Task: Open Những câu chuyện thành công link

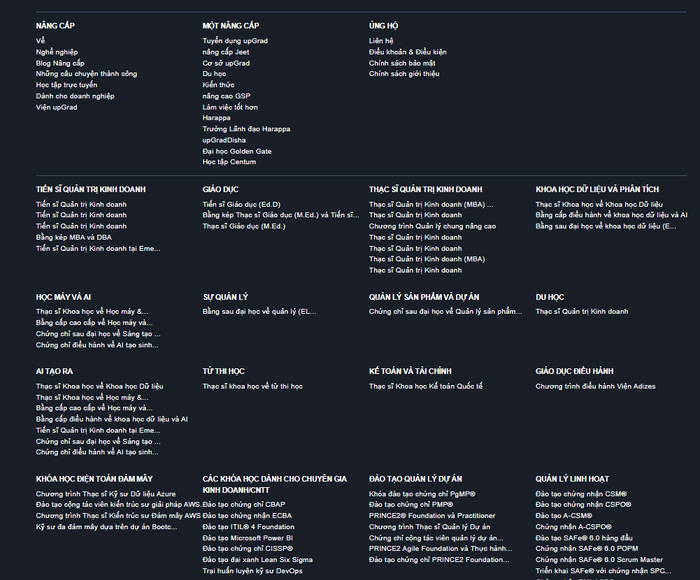Action: 86,74
